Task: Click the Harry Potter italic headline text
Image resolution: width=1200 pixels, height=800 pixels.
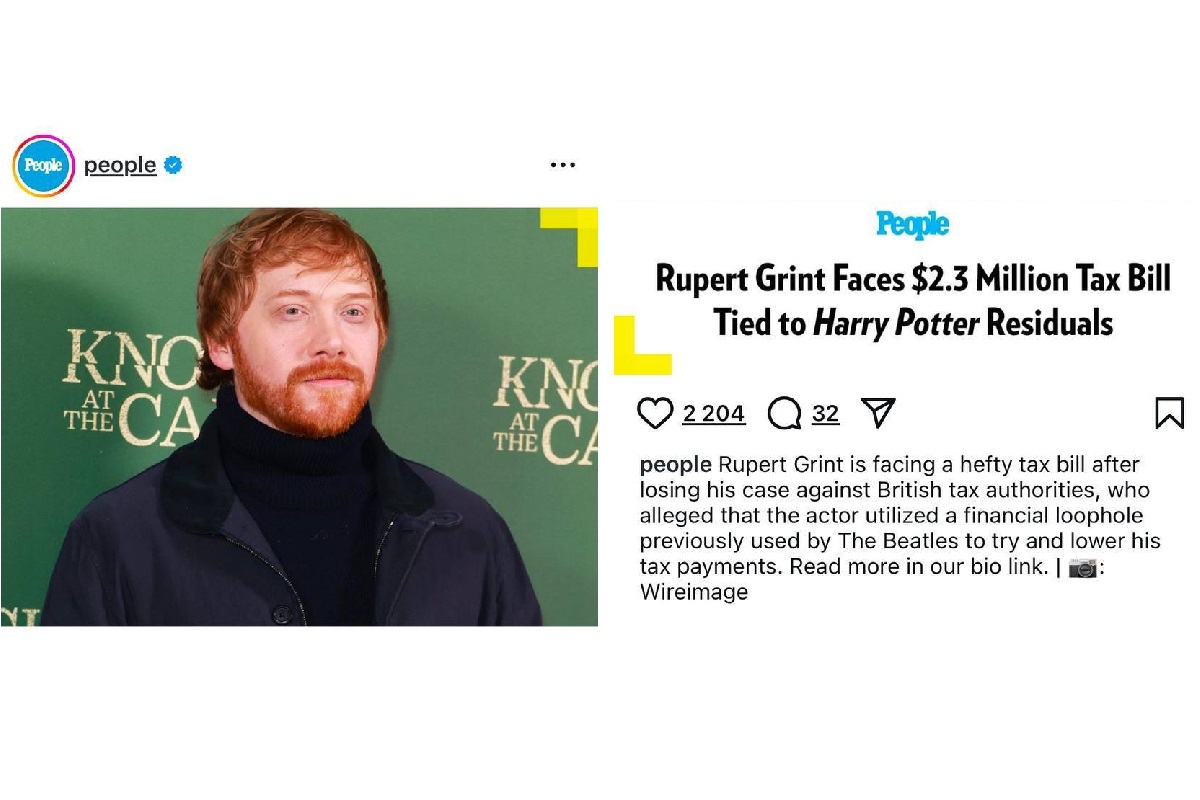Action: point(896,323)
